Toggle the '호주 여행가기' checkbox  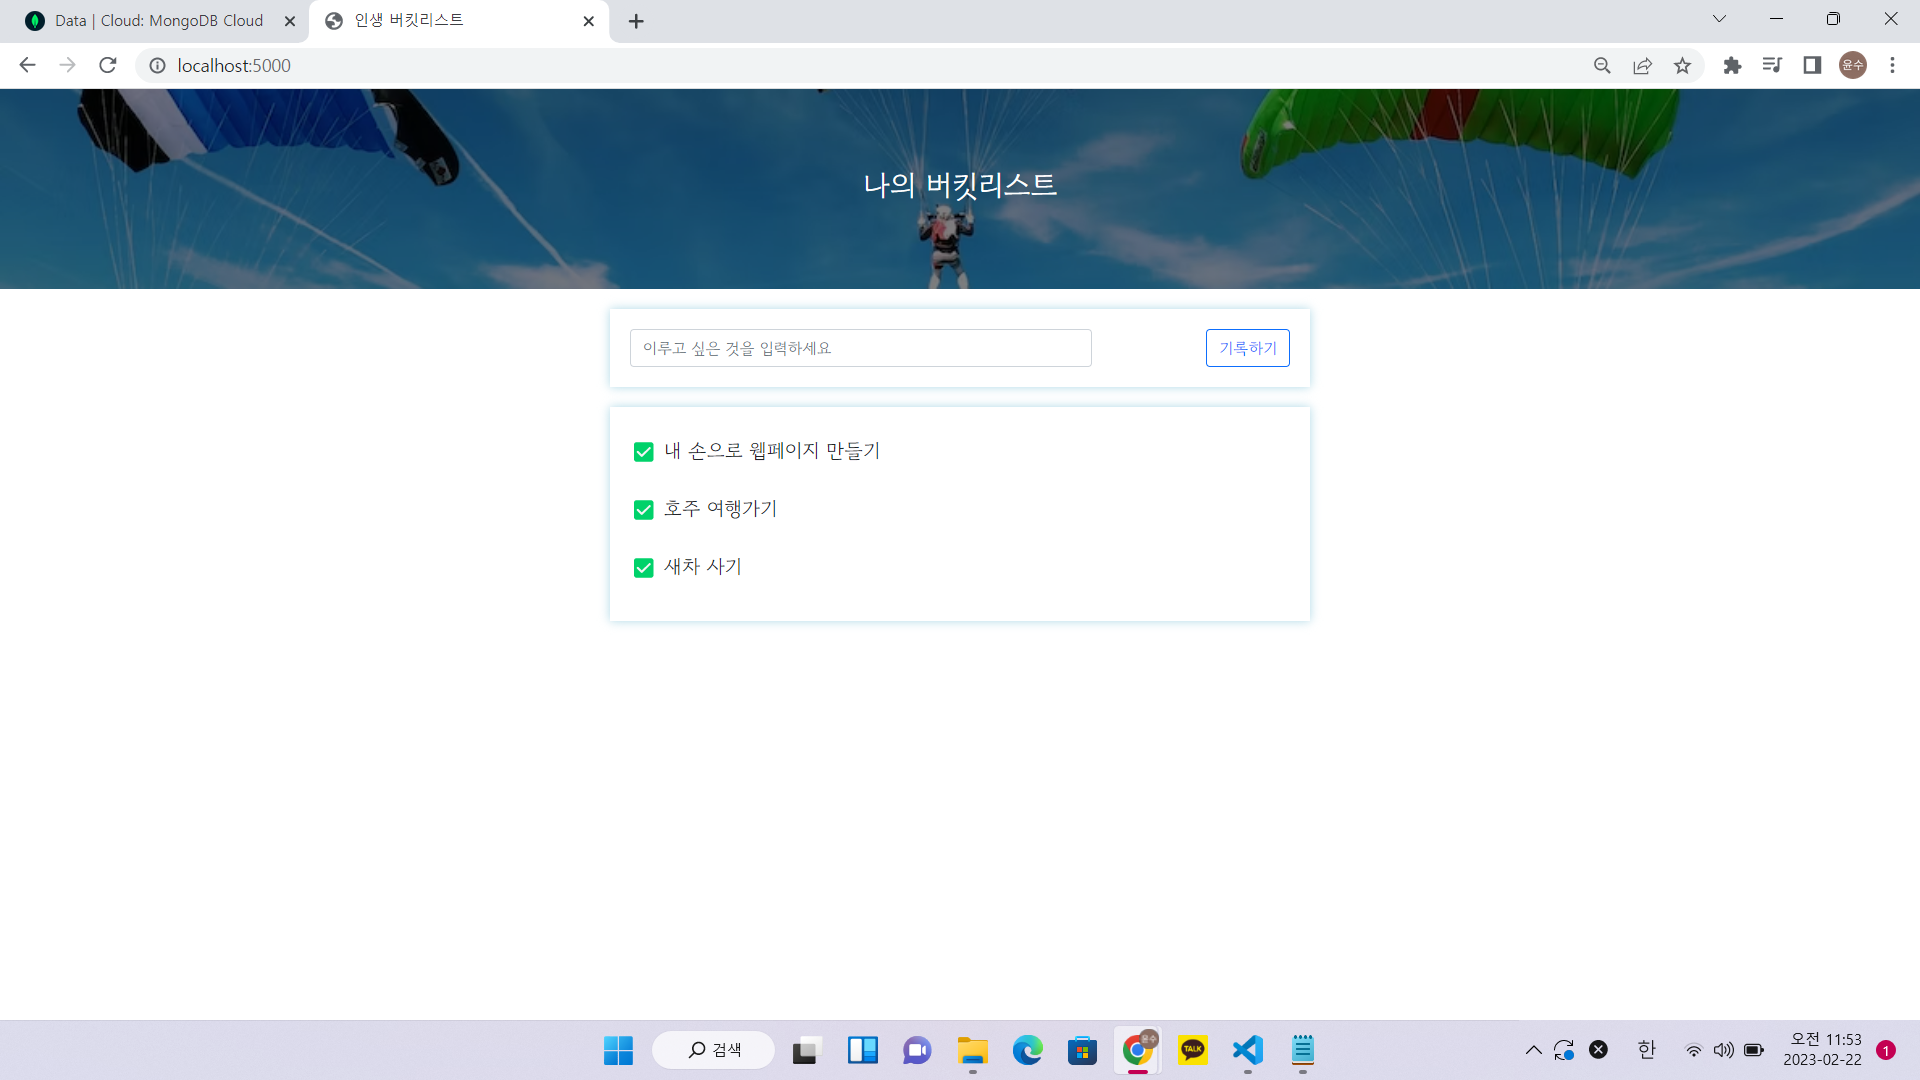pos(644,510)
